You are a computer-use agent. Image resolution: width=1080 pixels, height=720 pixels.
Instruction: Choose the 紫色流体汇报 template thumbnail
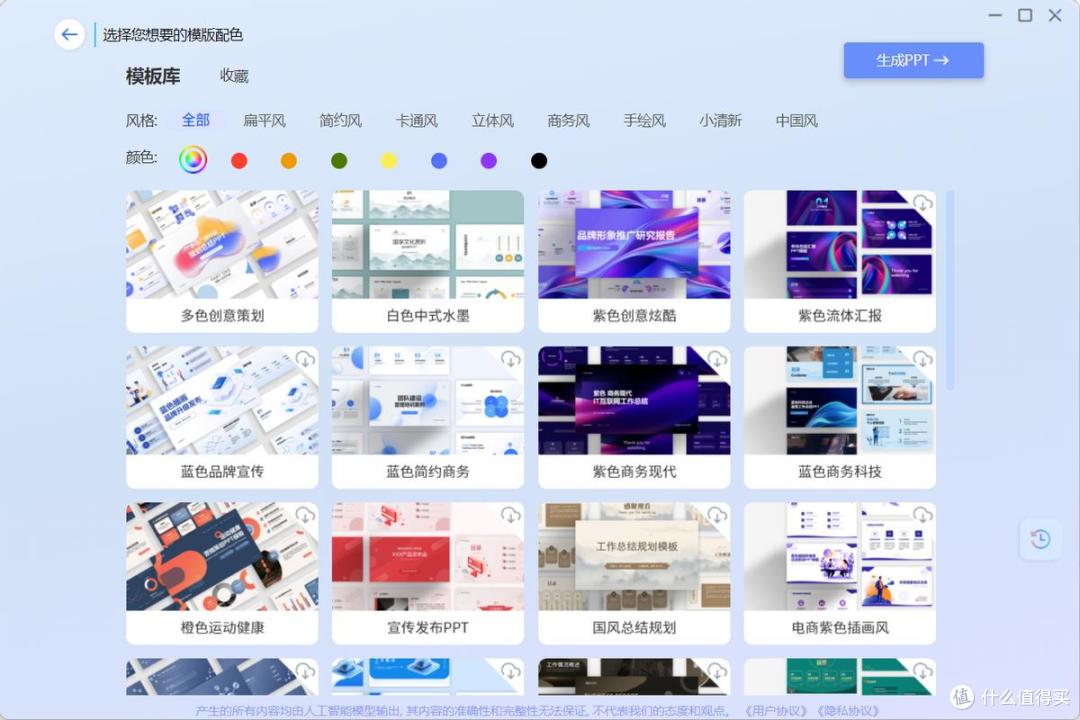pos(840,245)
